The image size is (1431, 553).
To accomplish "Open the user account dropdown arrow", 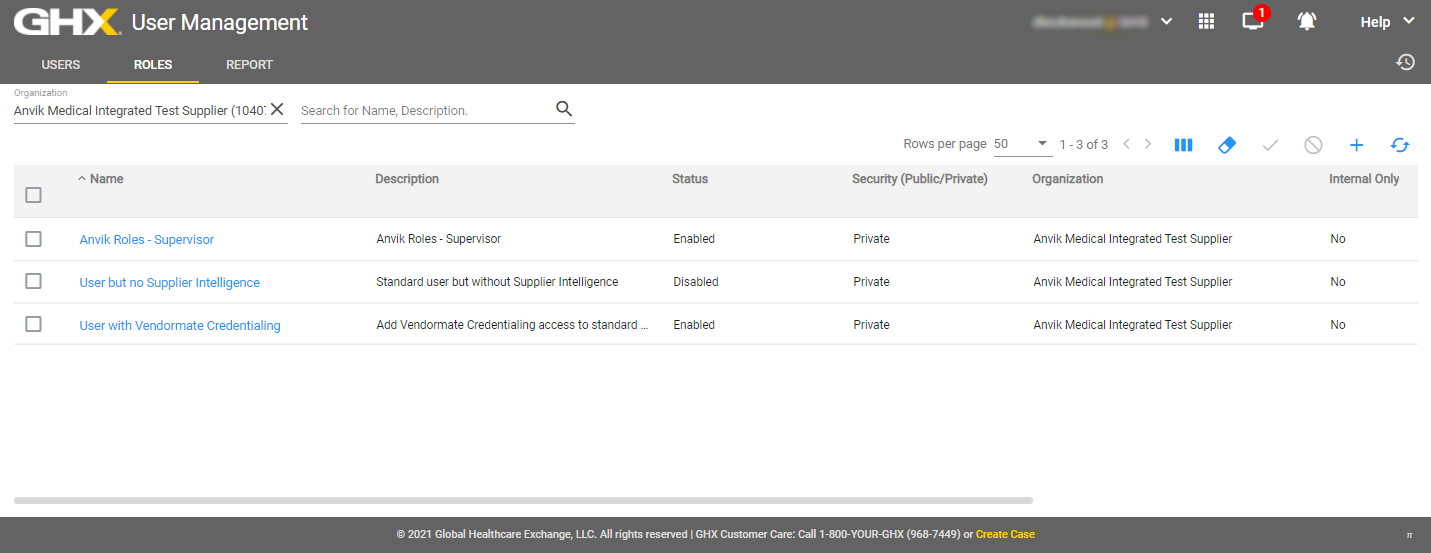I will pyautogui.click(x=1166, y=21).
